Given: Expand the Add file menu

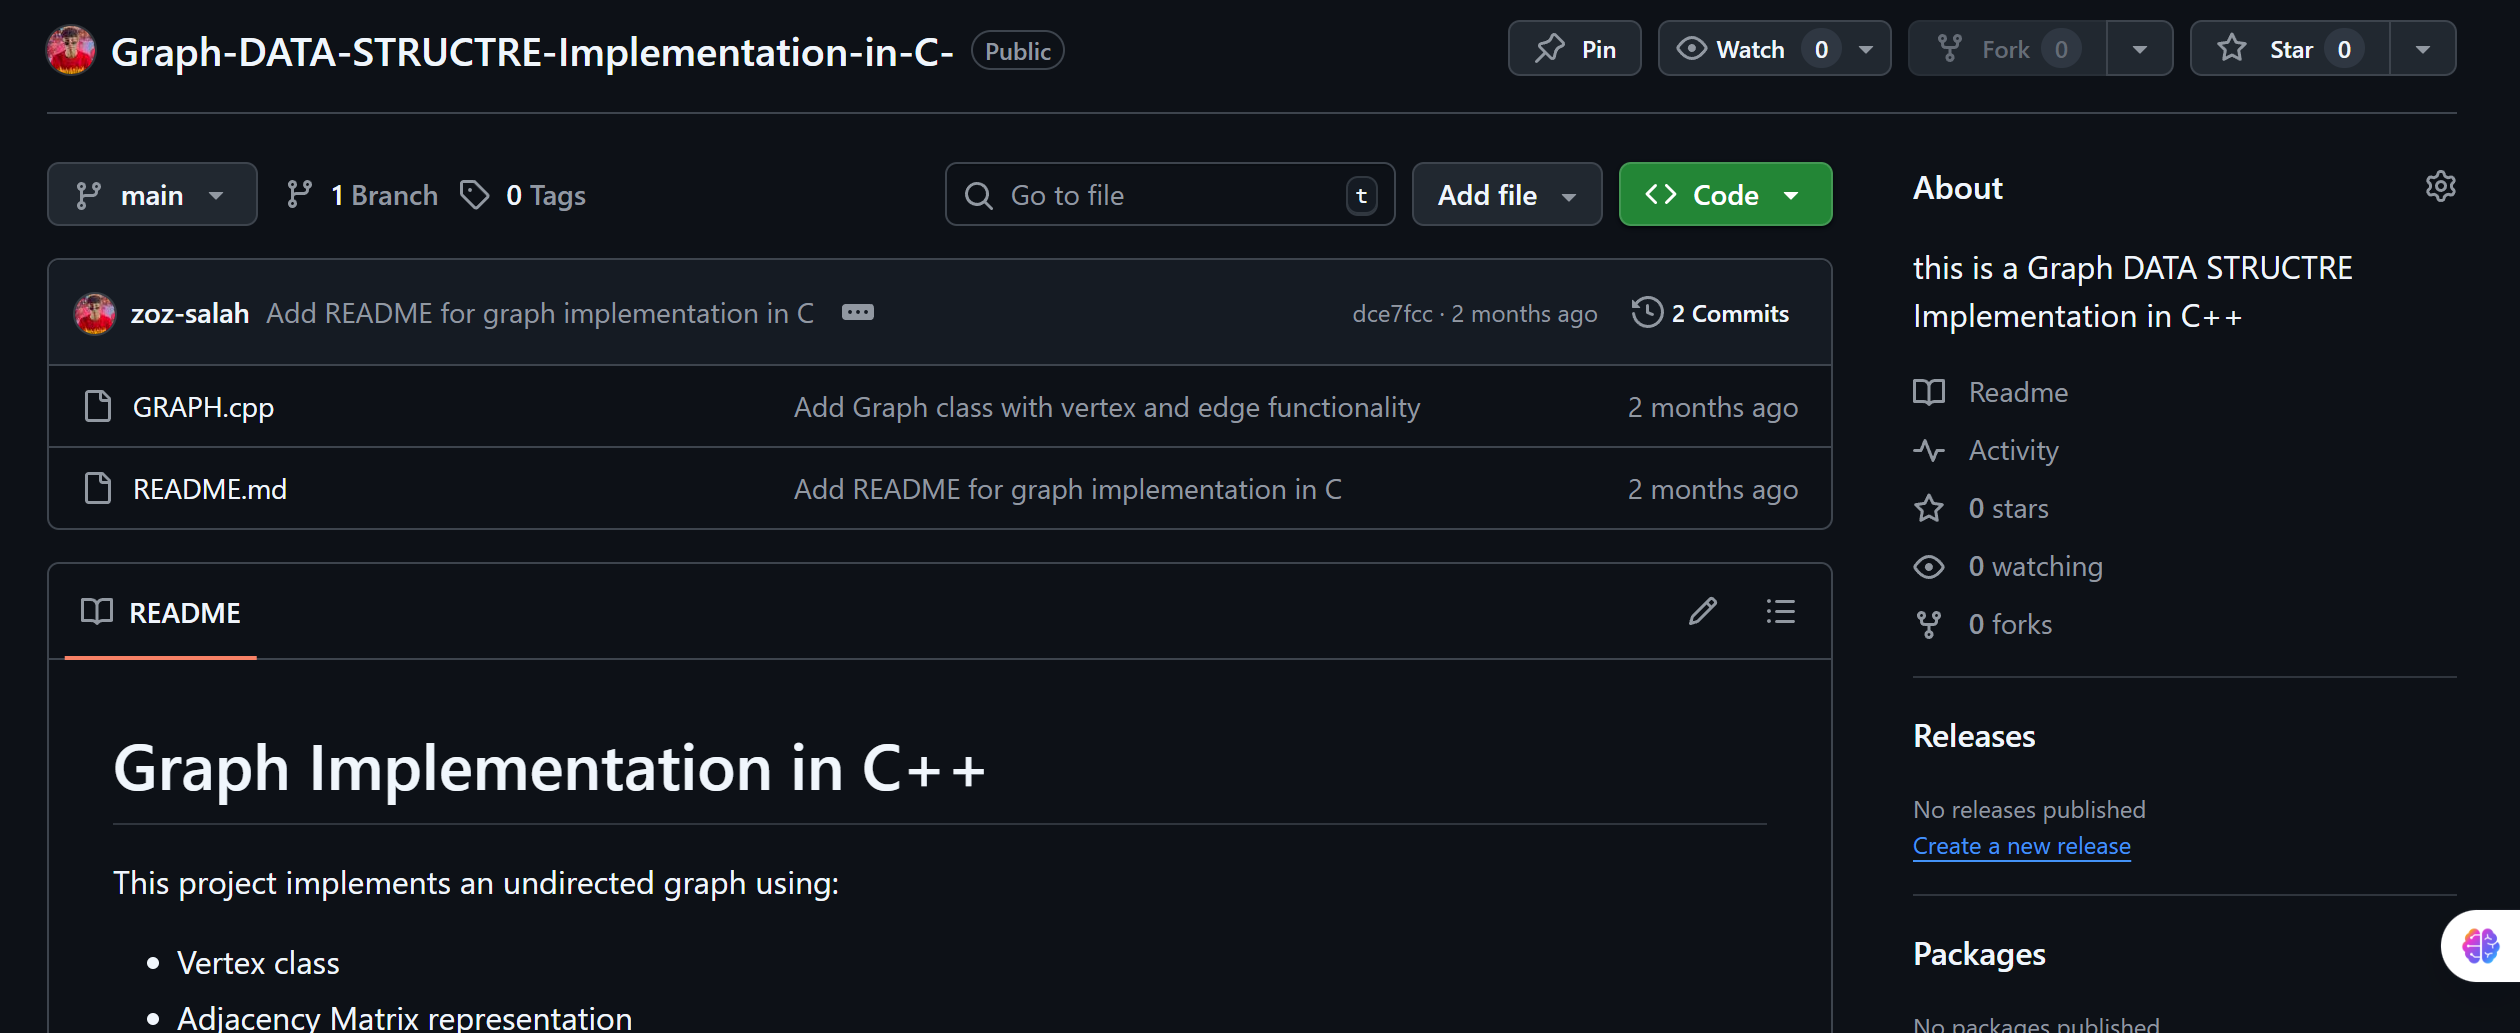Looking at the screenshot, I should [x=1506, y=194].
